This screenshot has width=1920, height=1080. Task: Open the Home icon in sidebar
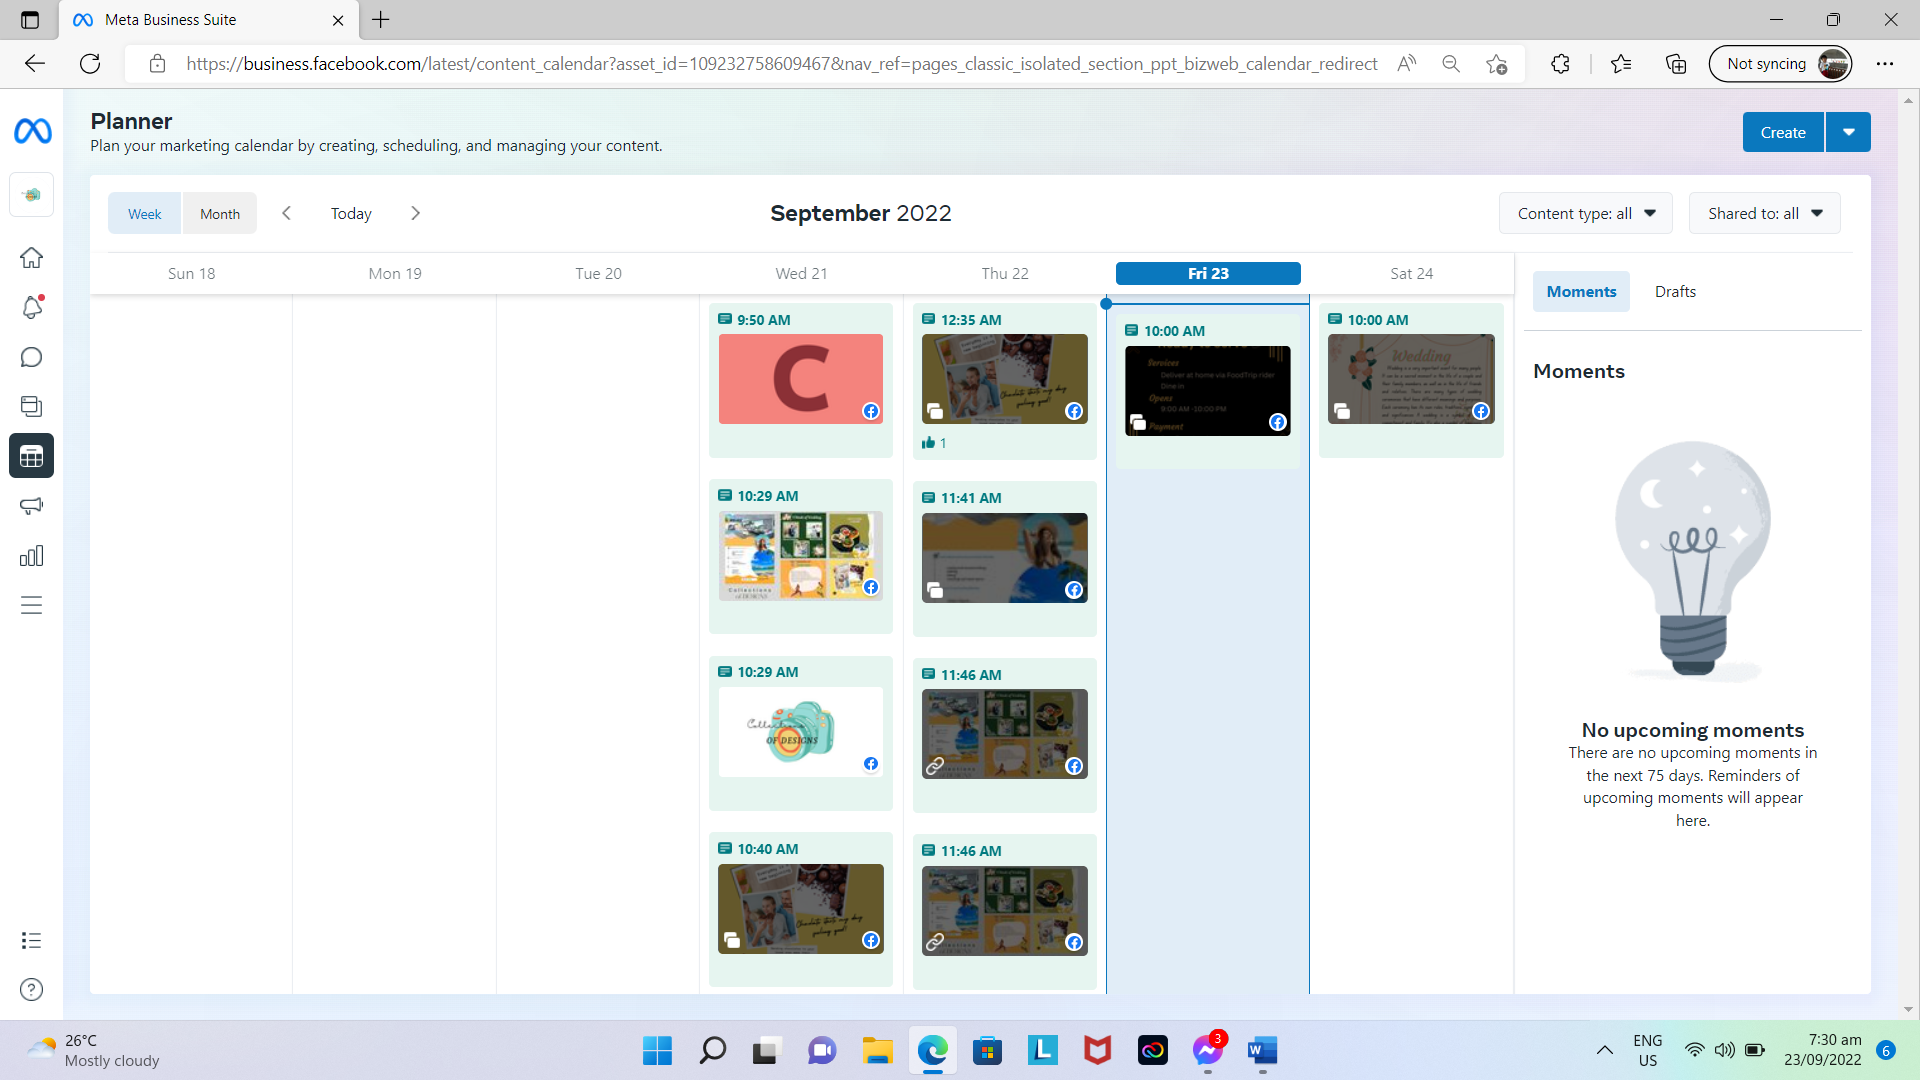pyautogui.click(x=32, y=257)
